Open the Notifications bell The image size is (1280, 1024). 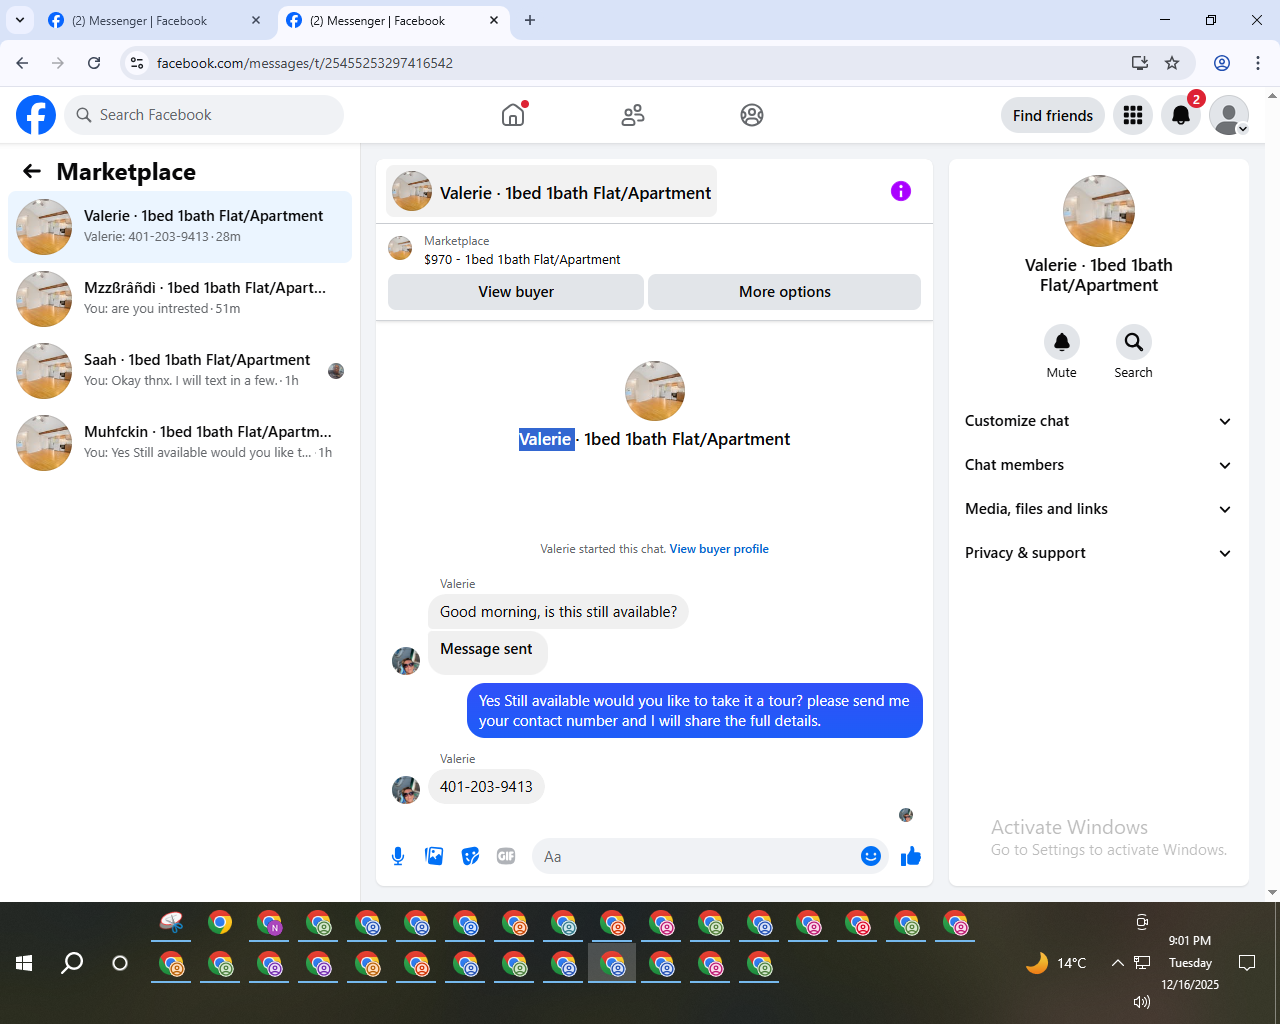pos(1181,115)
